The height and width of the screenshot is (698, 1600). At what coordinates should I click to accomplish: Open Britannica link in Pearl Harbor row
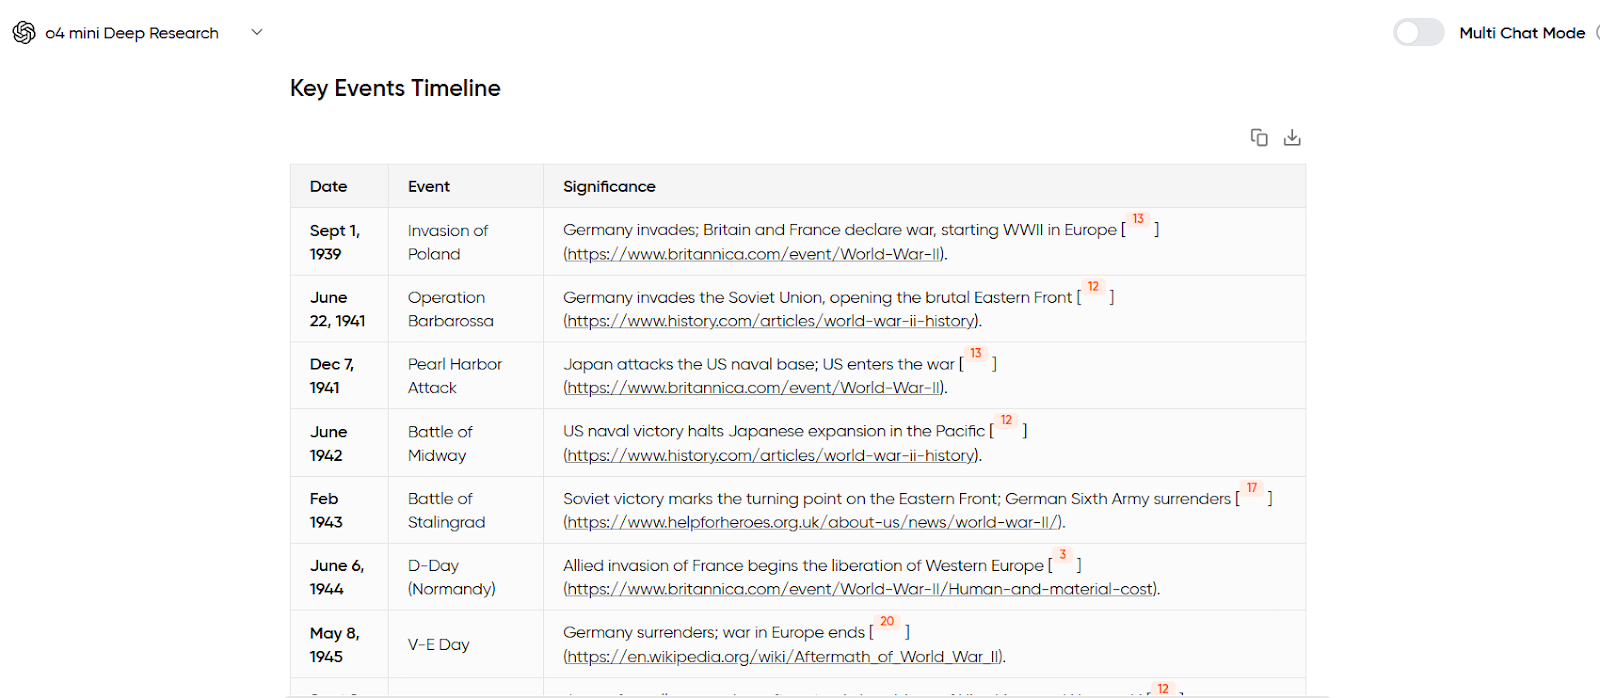(x=754, y=388)
